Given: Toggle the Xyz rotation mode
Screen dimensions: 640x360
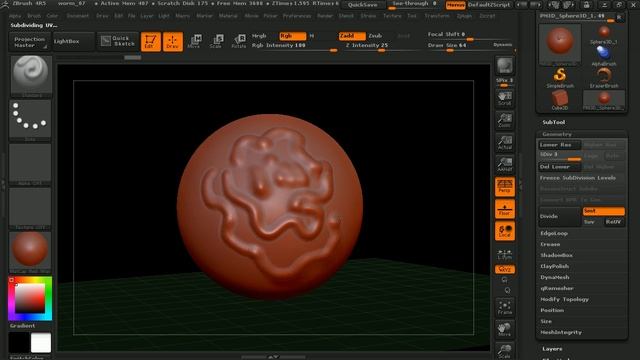Looking at the screenshot, I should click(x=505, y=269).
